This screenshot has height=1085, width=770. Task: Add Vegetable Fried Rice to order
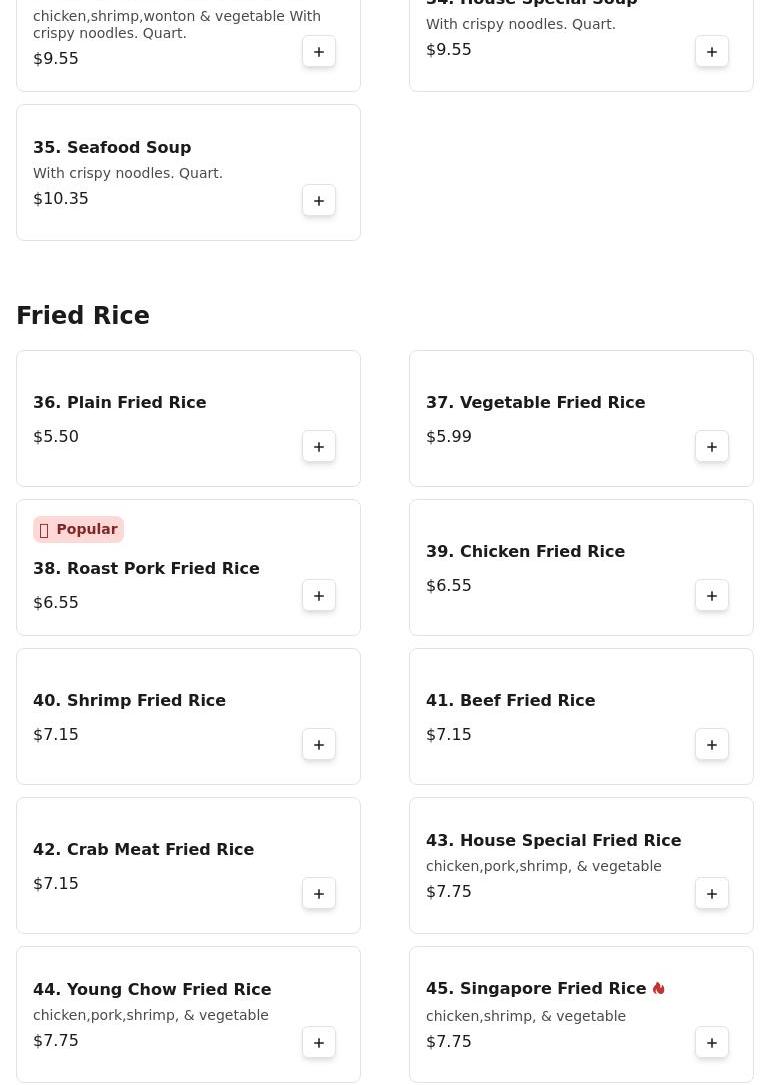(712, 447)
